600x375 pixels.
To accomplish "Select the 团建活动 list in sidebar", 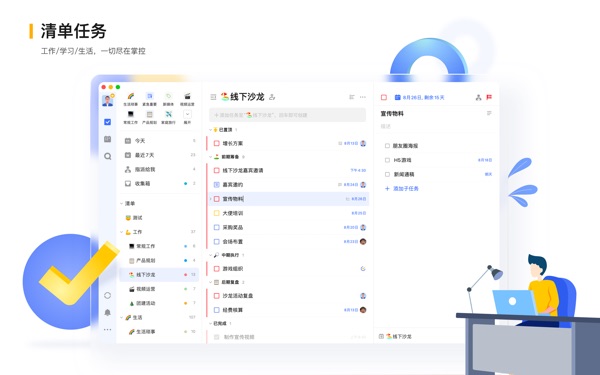I will [160, 303].
